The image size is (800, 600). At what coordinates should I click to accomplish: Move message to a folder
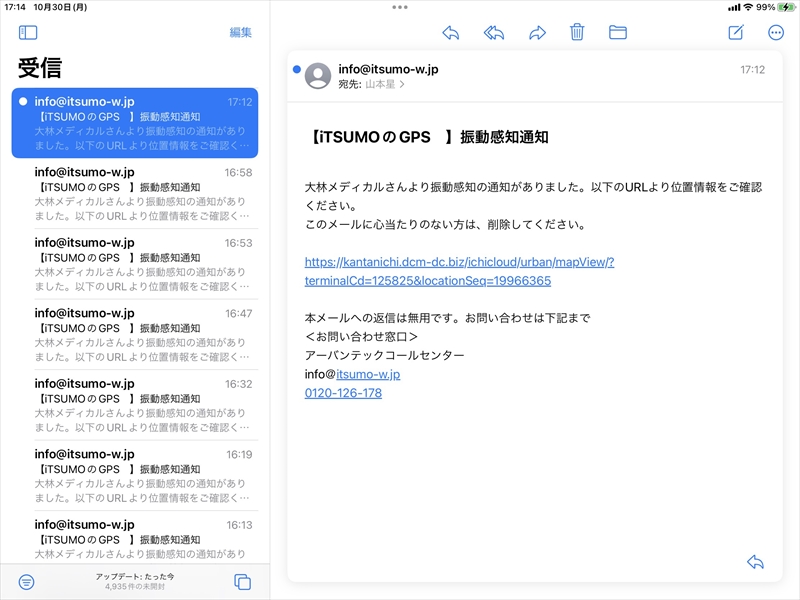[x=618, y=32]
